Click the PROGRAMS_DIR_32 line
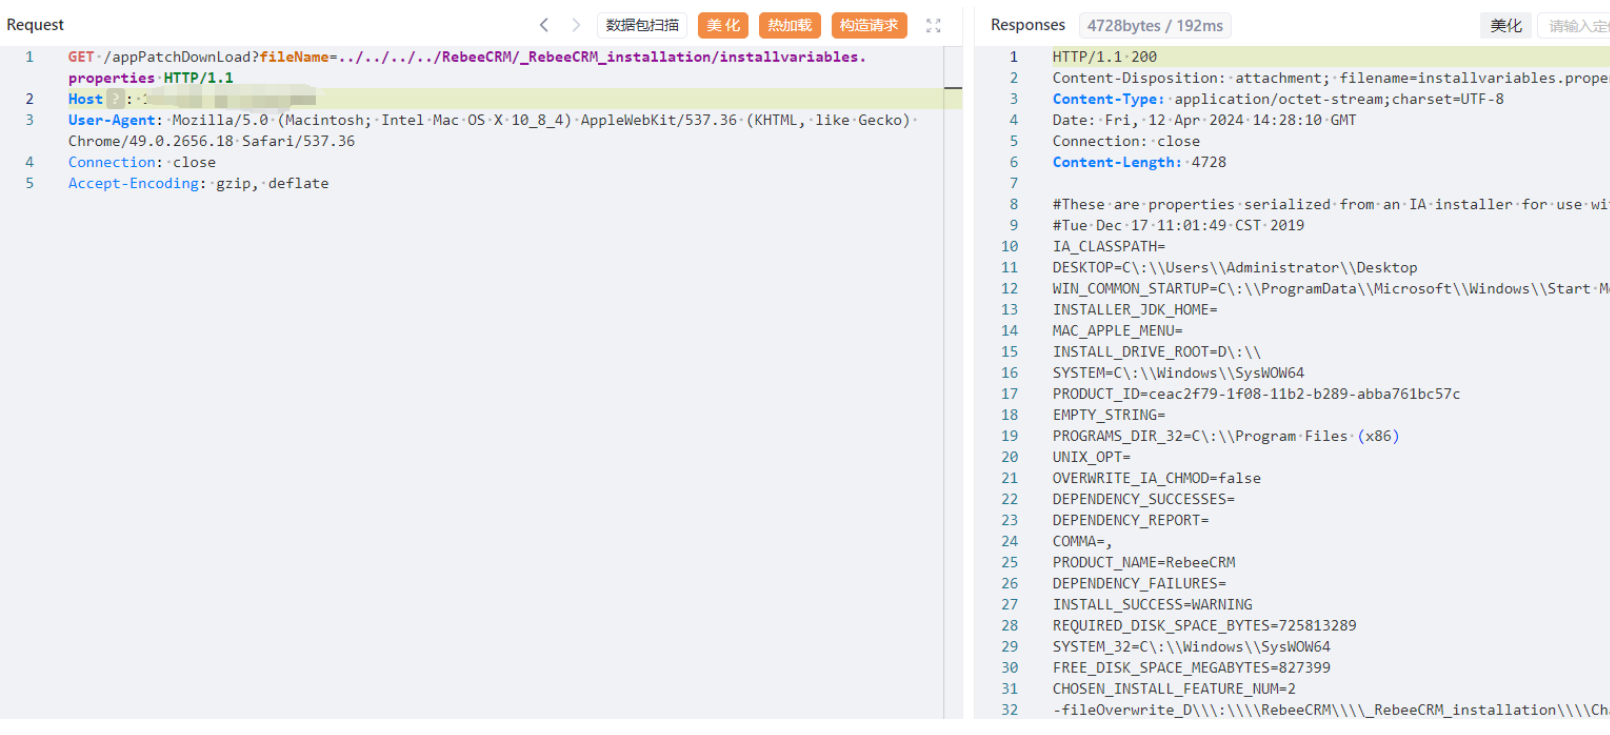Screen dimensions: 1610x735 pyautogui.click(x=1226, y=435)
